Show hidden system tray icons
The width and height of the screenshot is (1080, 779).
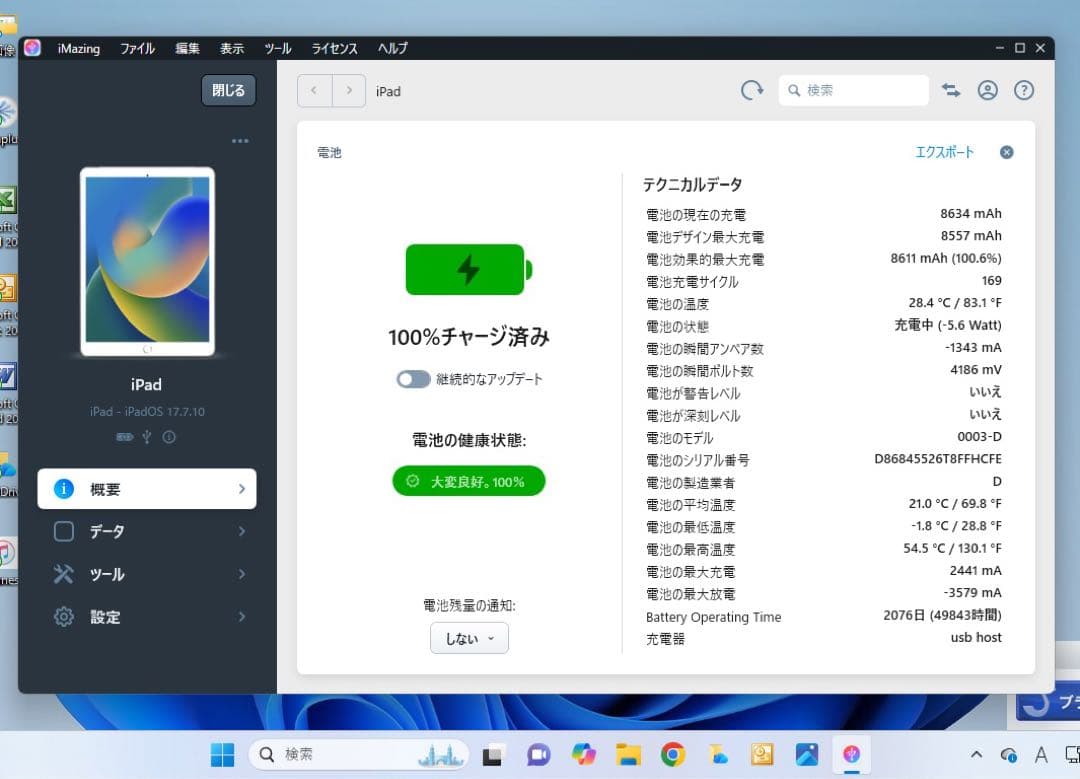click(976, 755)
